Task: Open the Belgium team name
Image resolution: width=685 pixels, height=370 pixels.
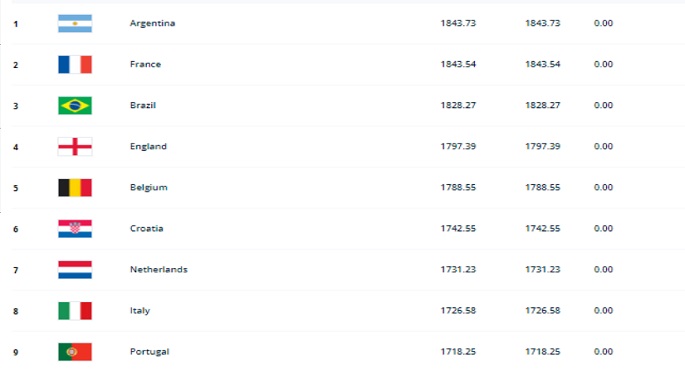Action: pos(149,187)
